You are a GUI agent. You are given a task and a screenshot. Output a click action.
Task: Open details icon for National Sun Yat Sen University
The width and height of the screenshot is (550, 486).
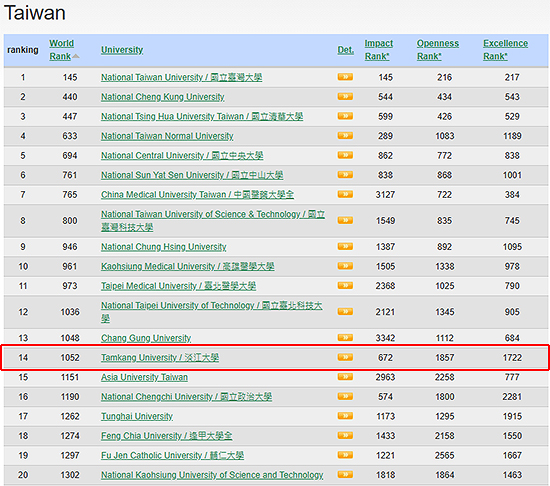345,175
